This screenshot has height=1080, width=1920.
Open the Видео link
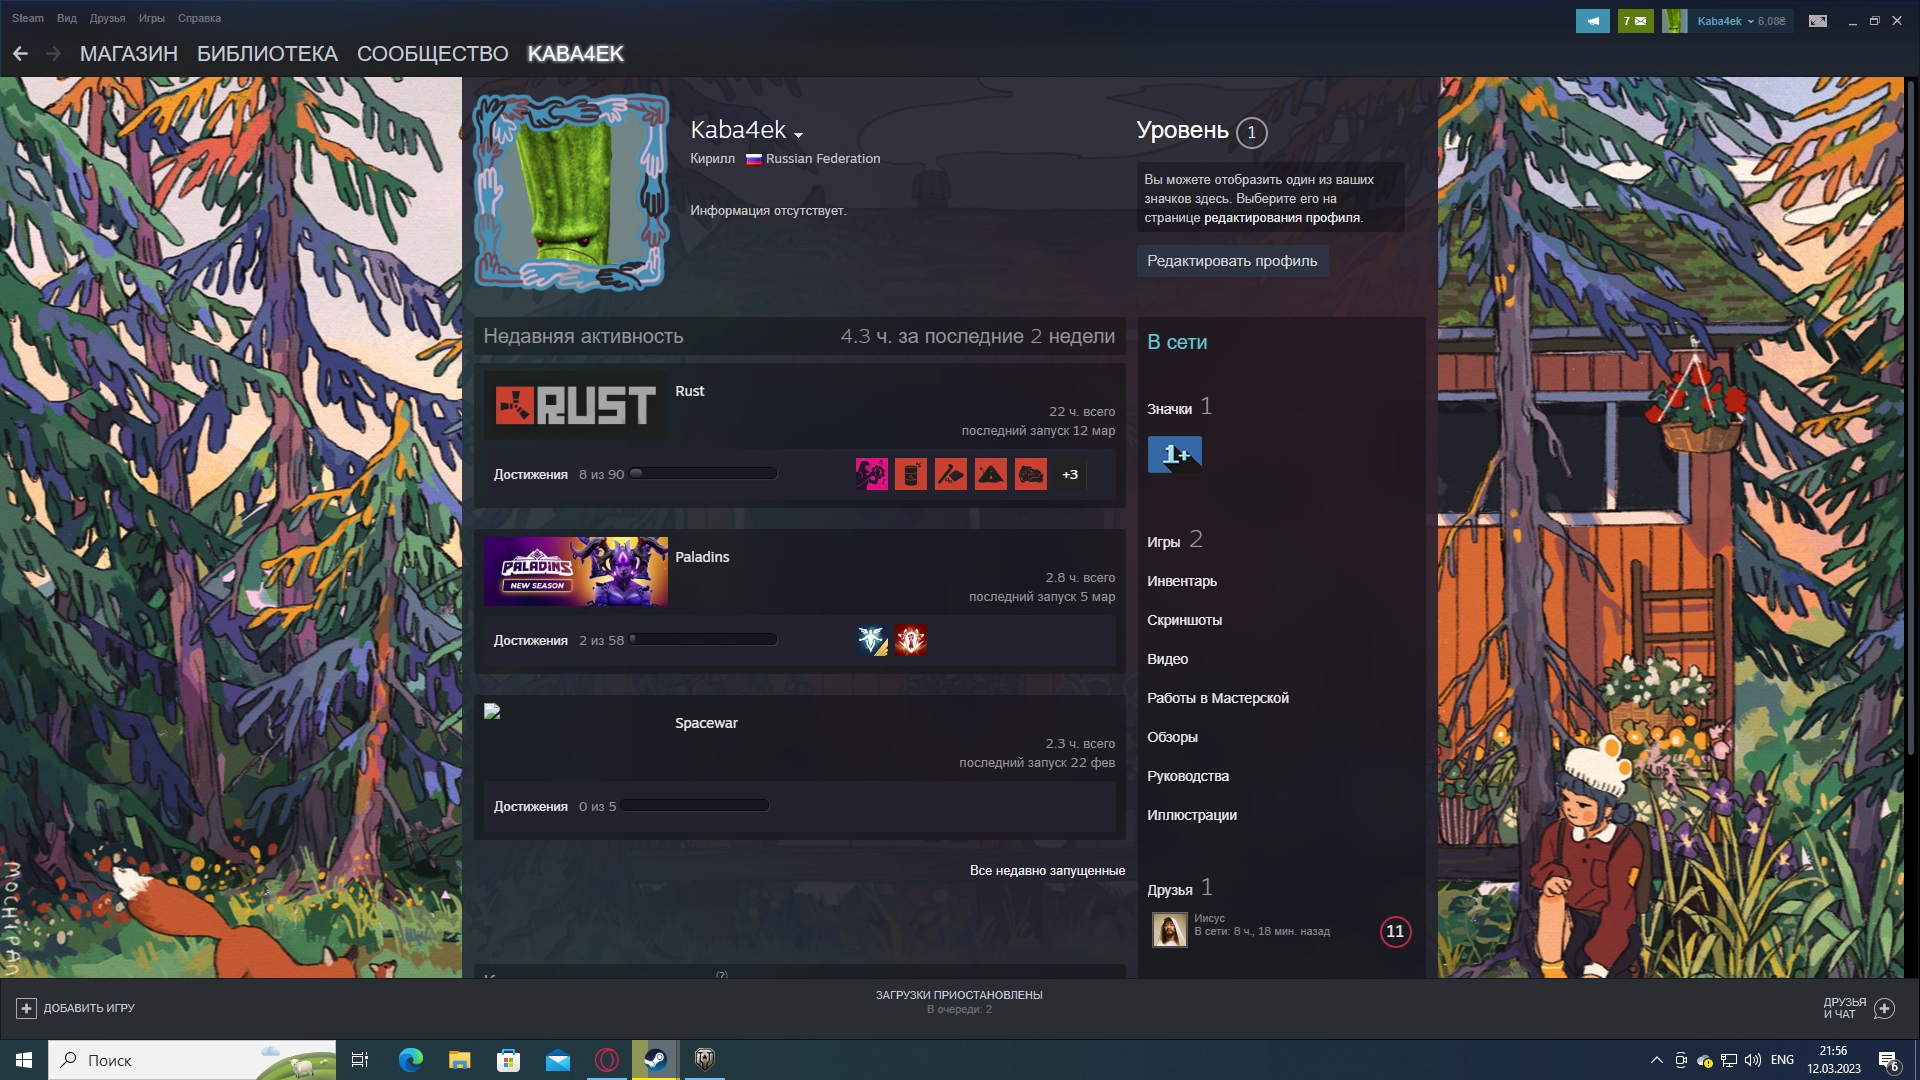click(1167, 659)
